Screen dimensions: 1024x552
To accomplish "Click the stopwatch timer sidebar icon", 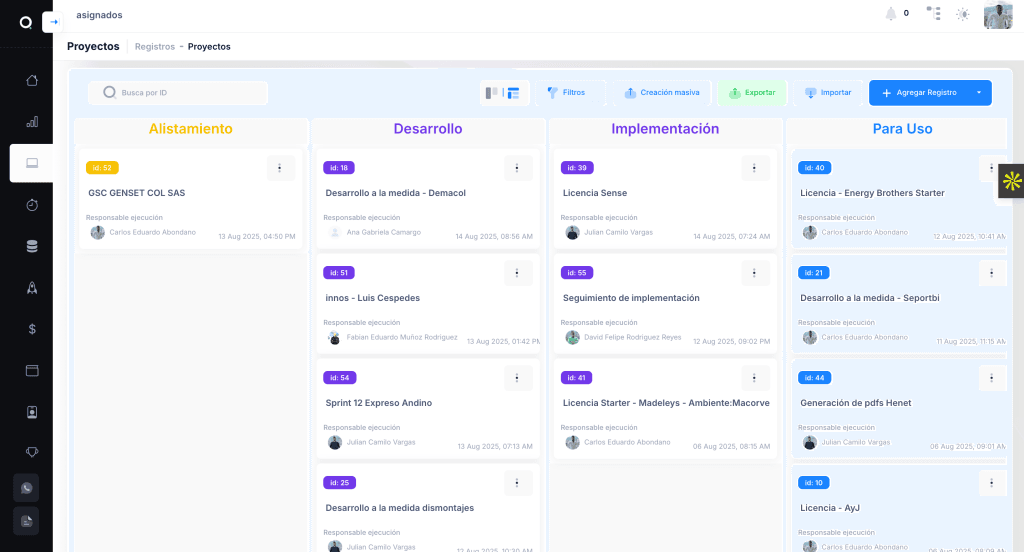I will click(x=32, y=204).
